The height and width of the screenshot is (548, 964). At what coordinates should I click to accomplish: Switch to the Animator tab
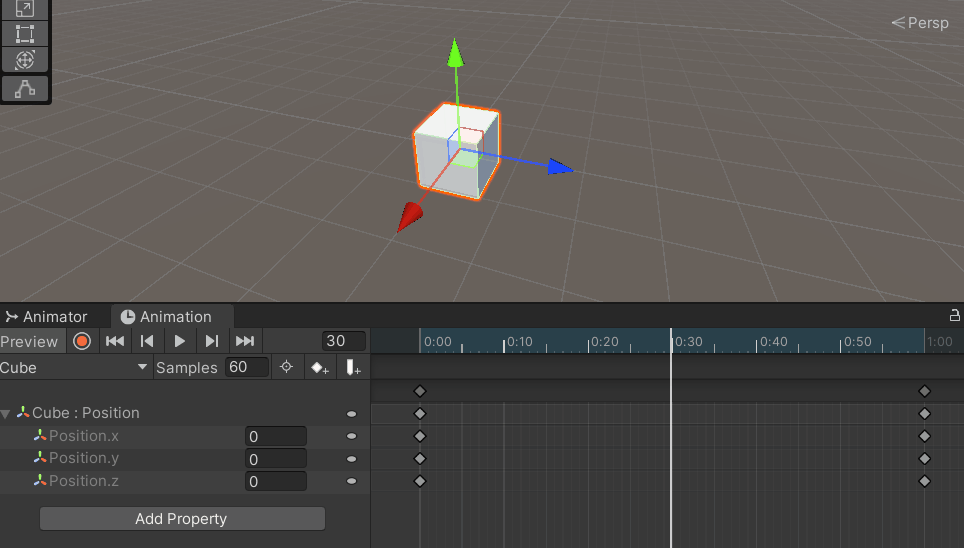pyautogui.click(x=46, y=317)
